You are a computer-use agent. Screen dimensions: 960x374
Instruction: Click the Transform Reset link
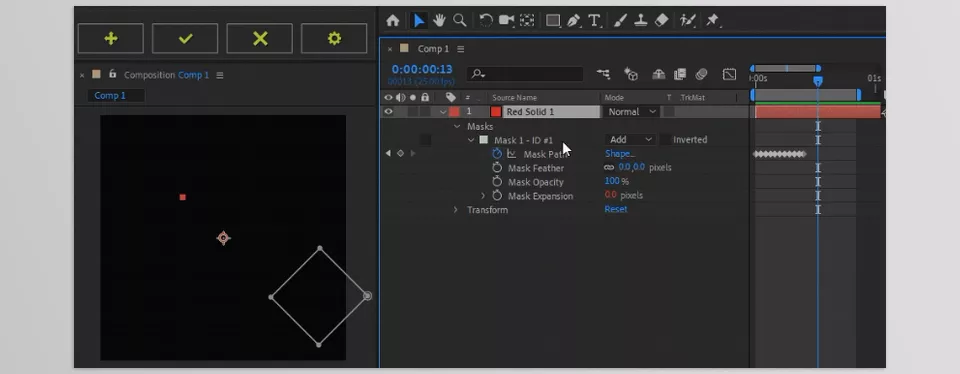(x=616, y=209)
